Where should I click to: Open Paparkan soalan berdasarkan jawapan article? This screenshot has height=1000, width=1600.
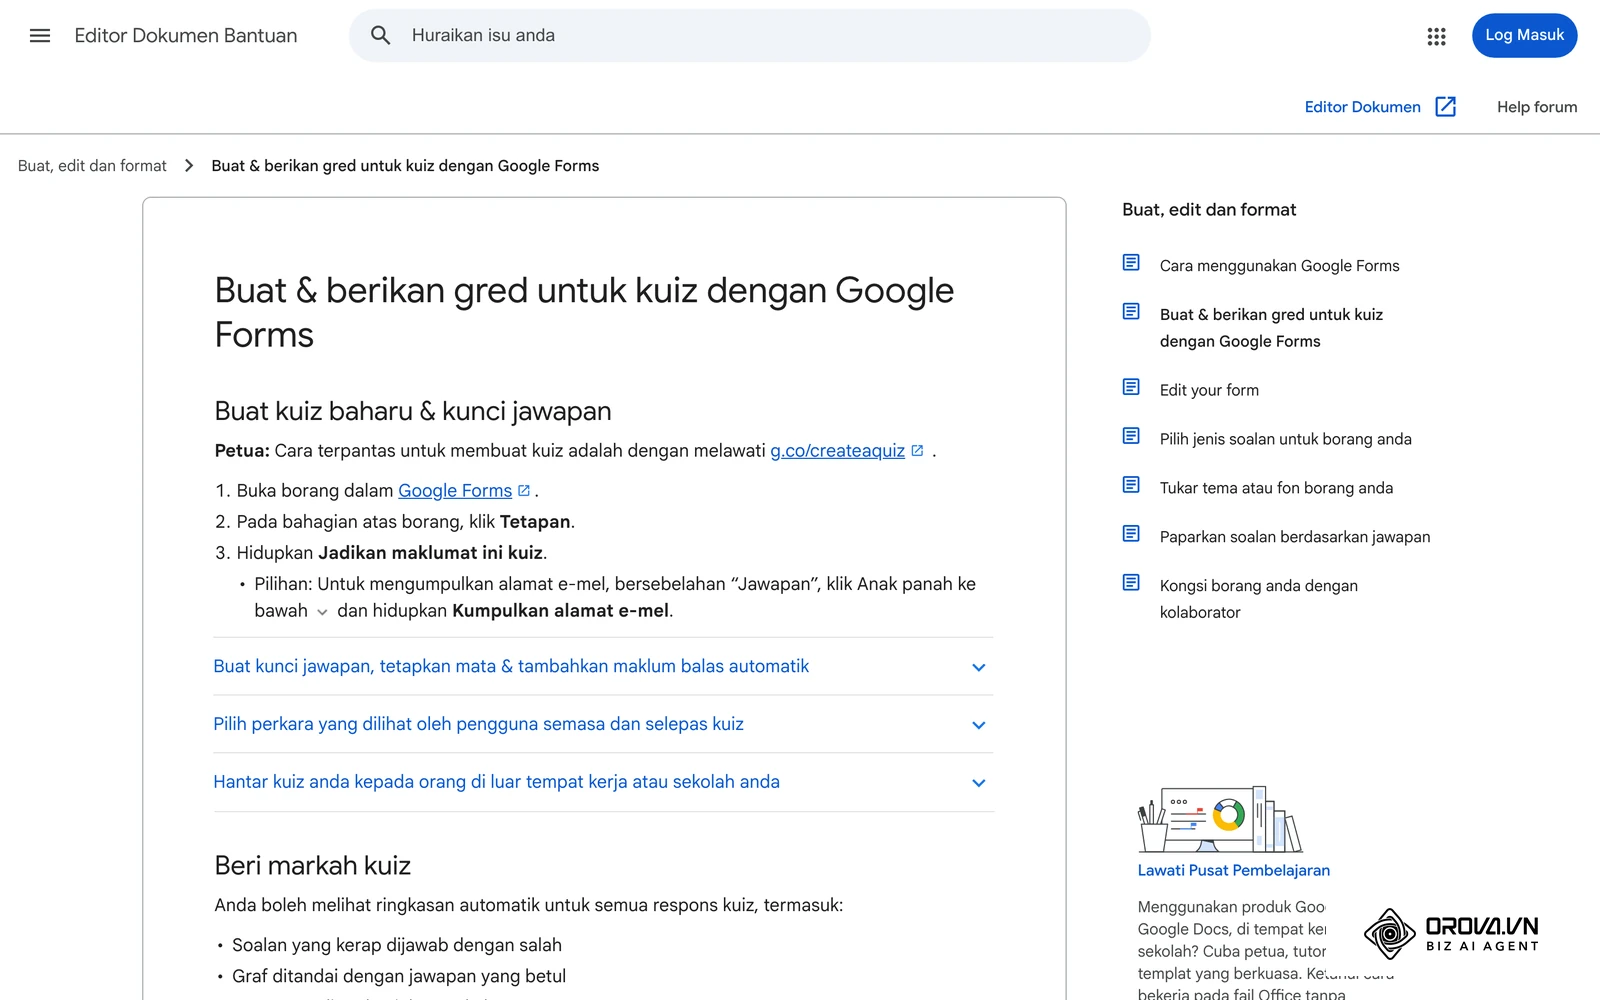(x=1295, y=537)
